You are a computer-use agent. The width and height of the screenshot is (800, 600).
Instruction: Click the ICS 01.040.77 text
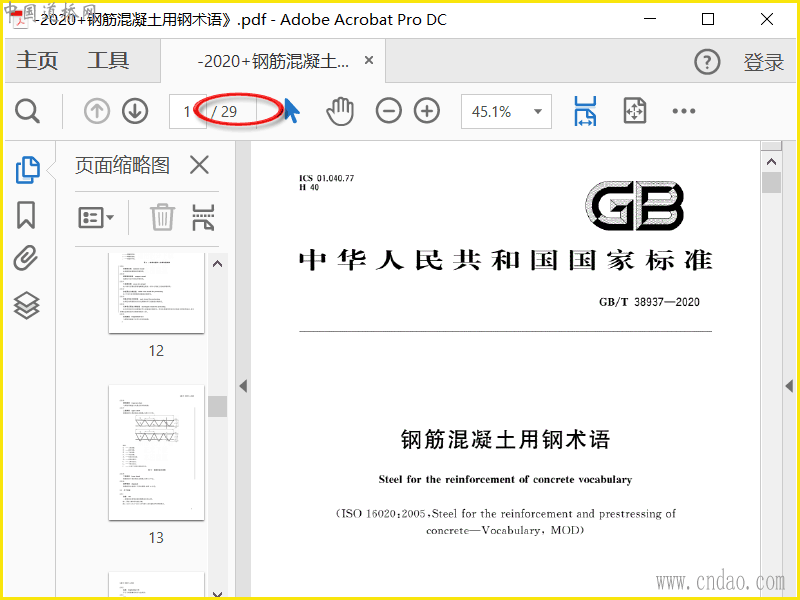(327, 178)
